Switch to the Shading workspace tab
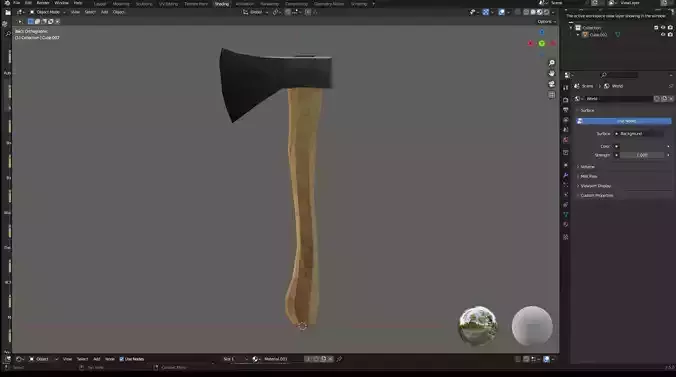This screenshot has width=676, height=377. point(222,4)
